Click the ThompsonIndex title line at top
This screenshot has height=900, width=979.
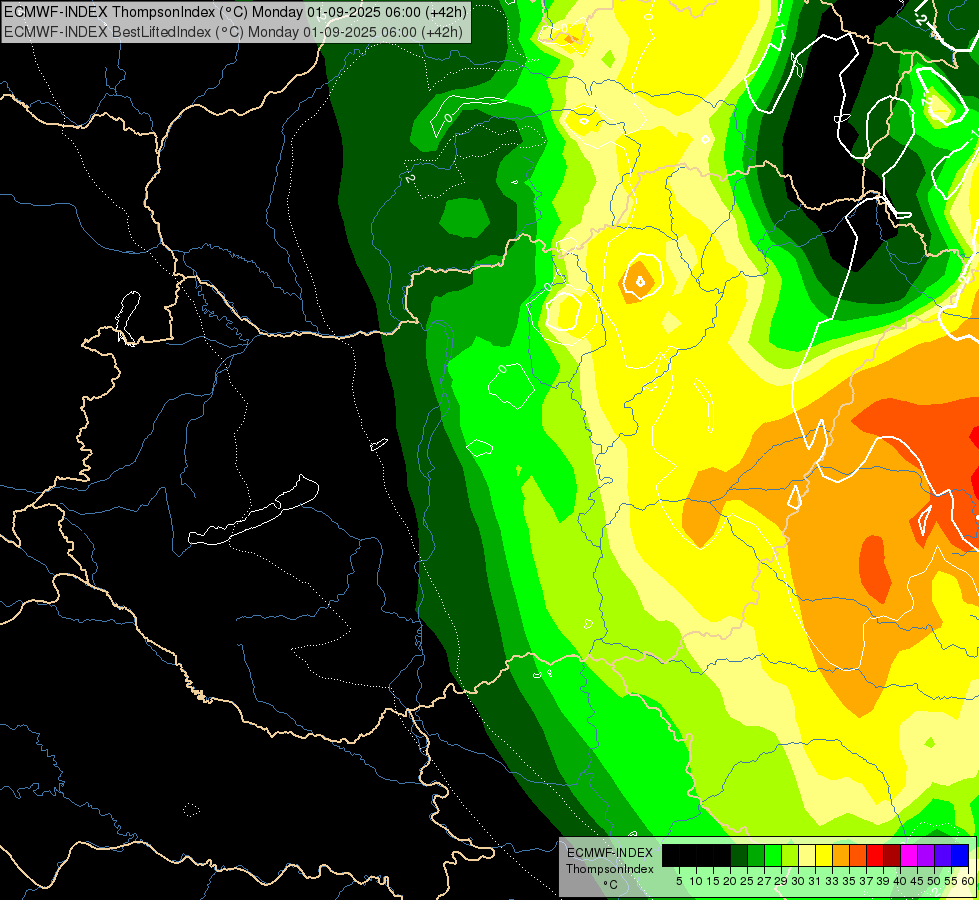tap(235, 12)
